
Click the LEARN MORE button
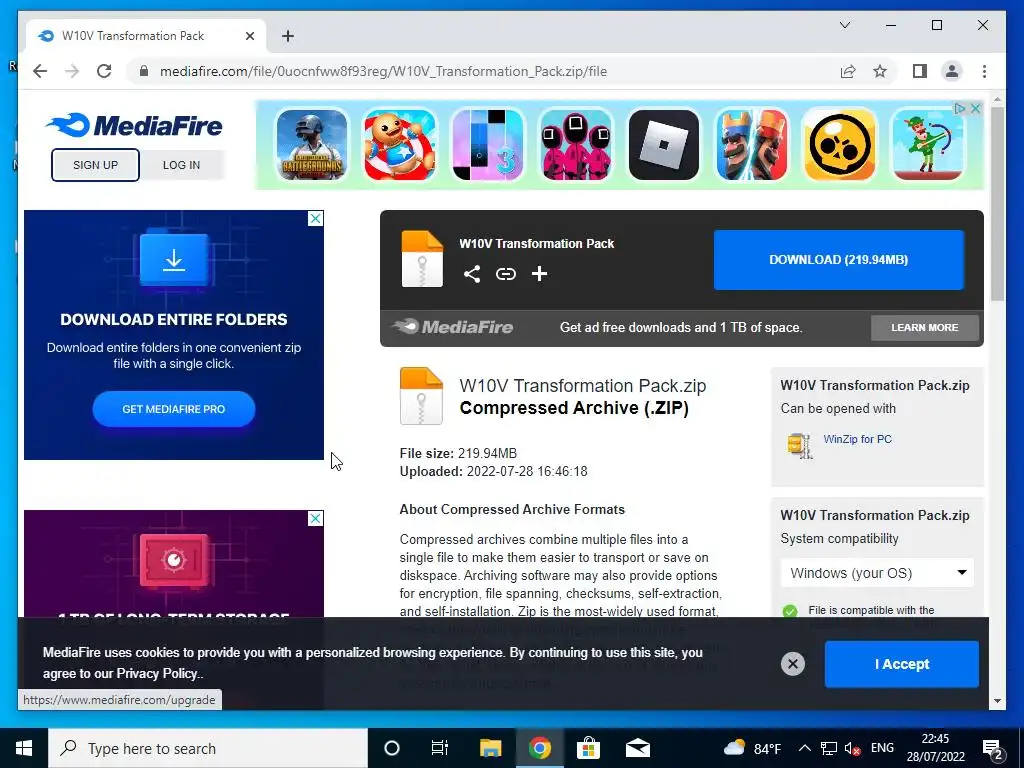925,328
